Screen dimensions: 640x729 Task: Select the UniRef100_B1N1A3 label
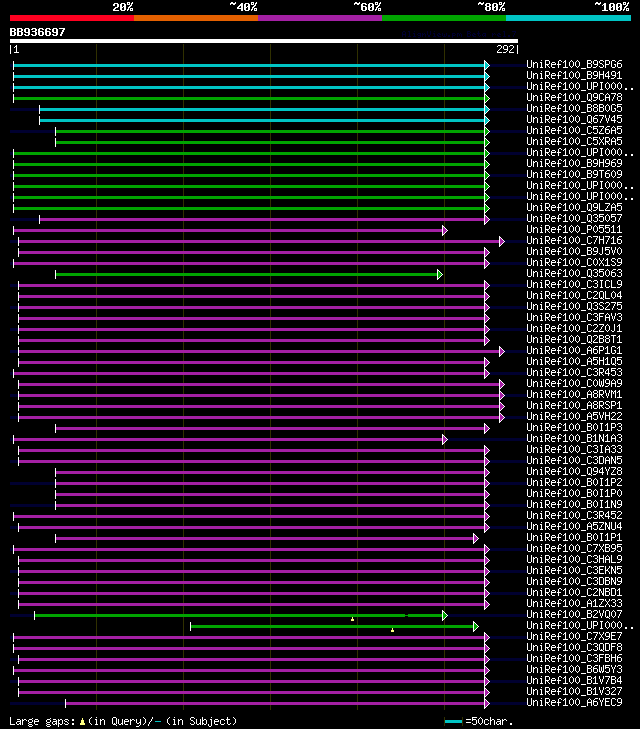click(574, 438)
